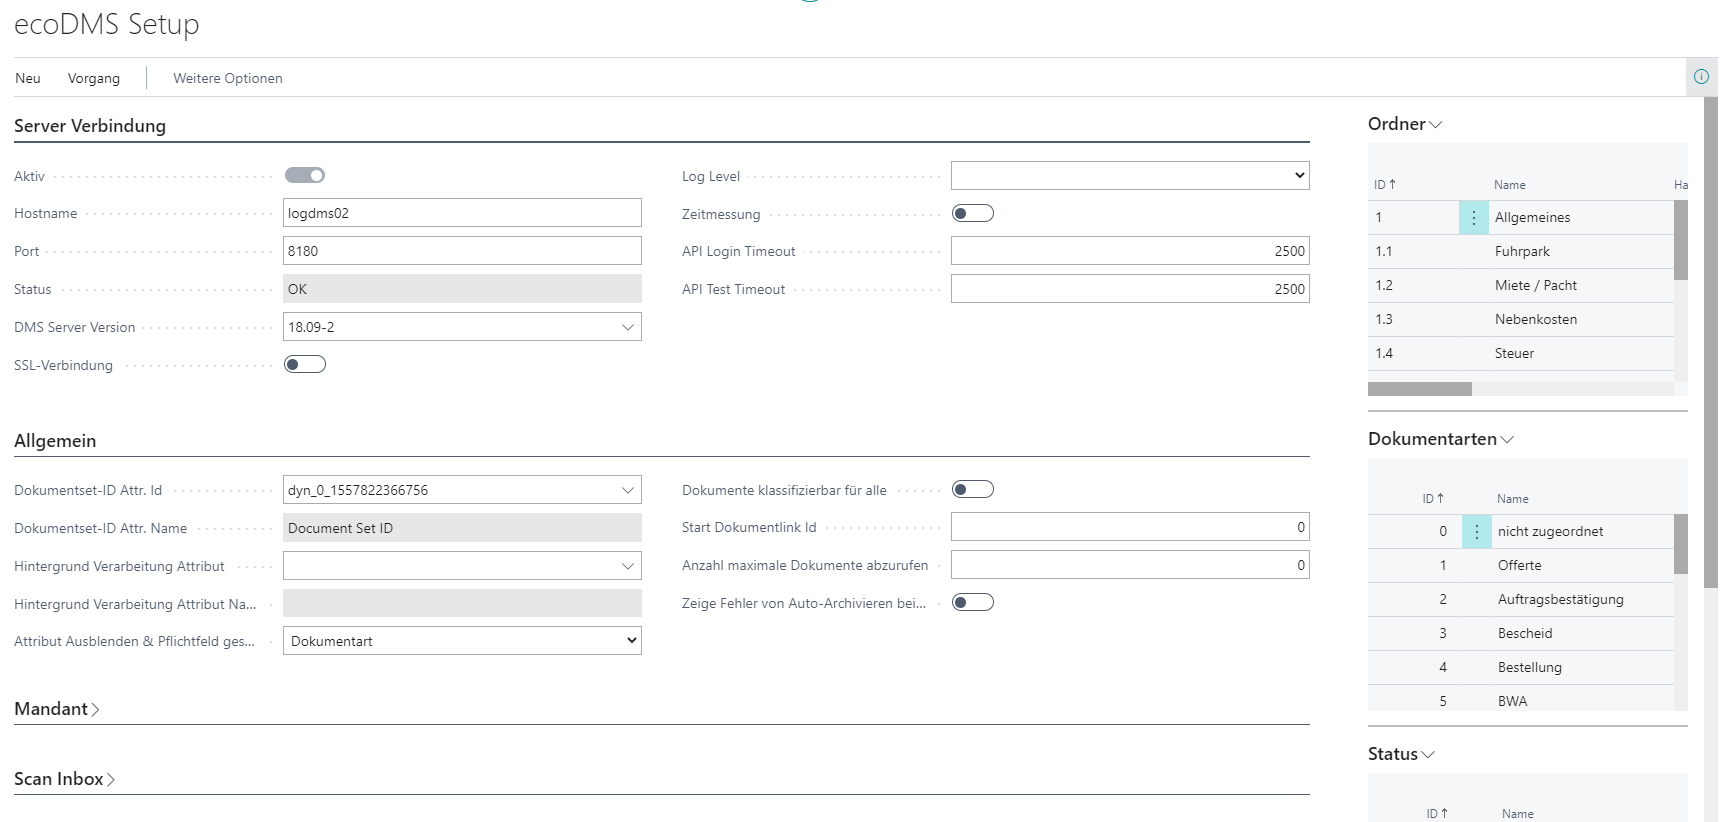Expand the Mandant section
The width and height of the screenshot is (1736, 822).
click(x=57, y=709)
